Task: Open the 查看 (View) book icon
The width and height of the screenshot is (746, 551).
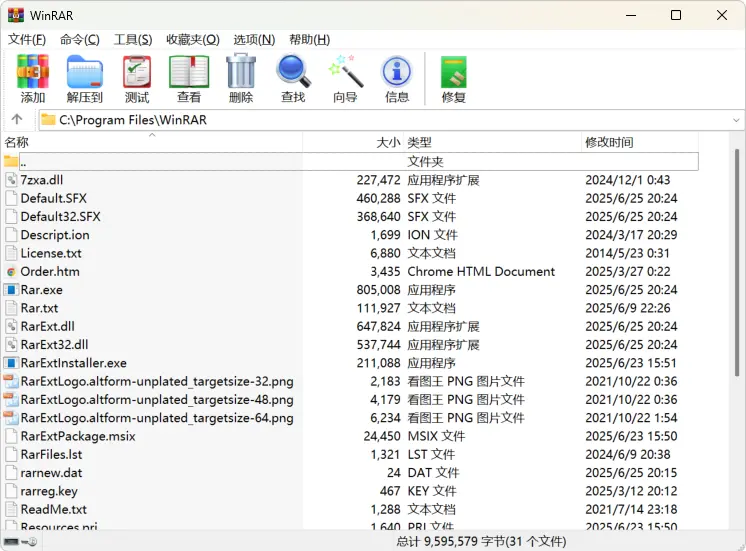Action: pyautogui.click(x=189, y=71)
